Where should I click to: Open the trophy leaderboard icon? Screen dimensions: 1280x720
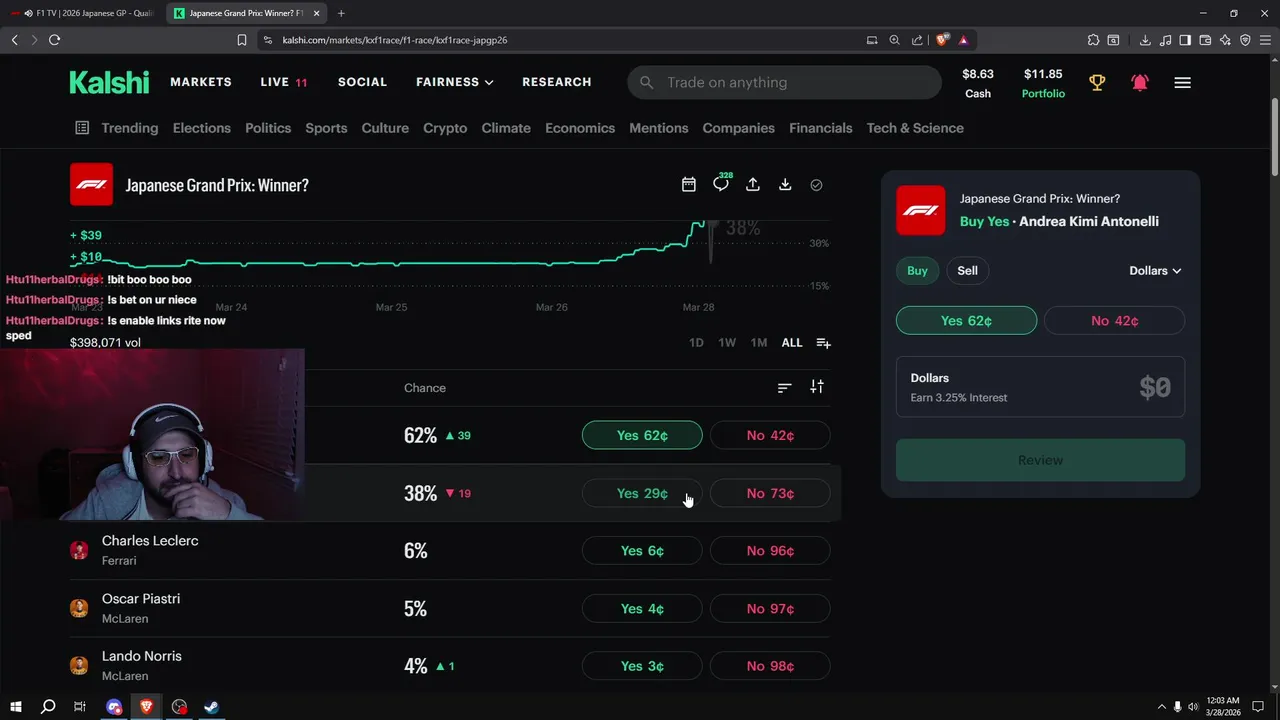[x=1097, y=83]
